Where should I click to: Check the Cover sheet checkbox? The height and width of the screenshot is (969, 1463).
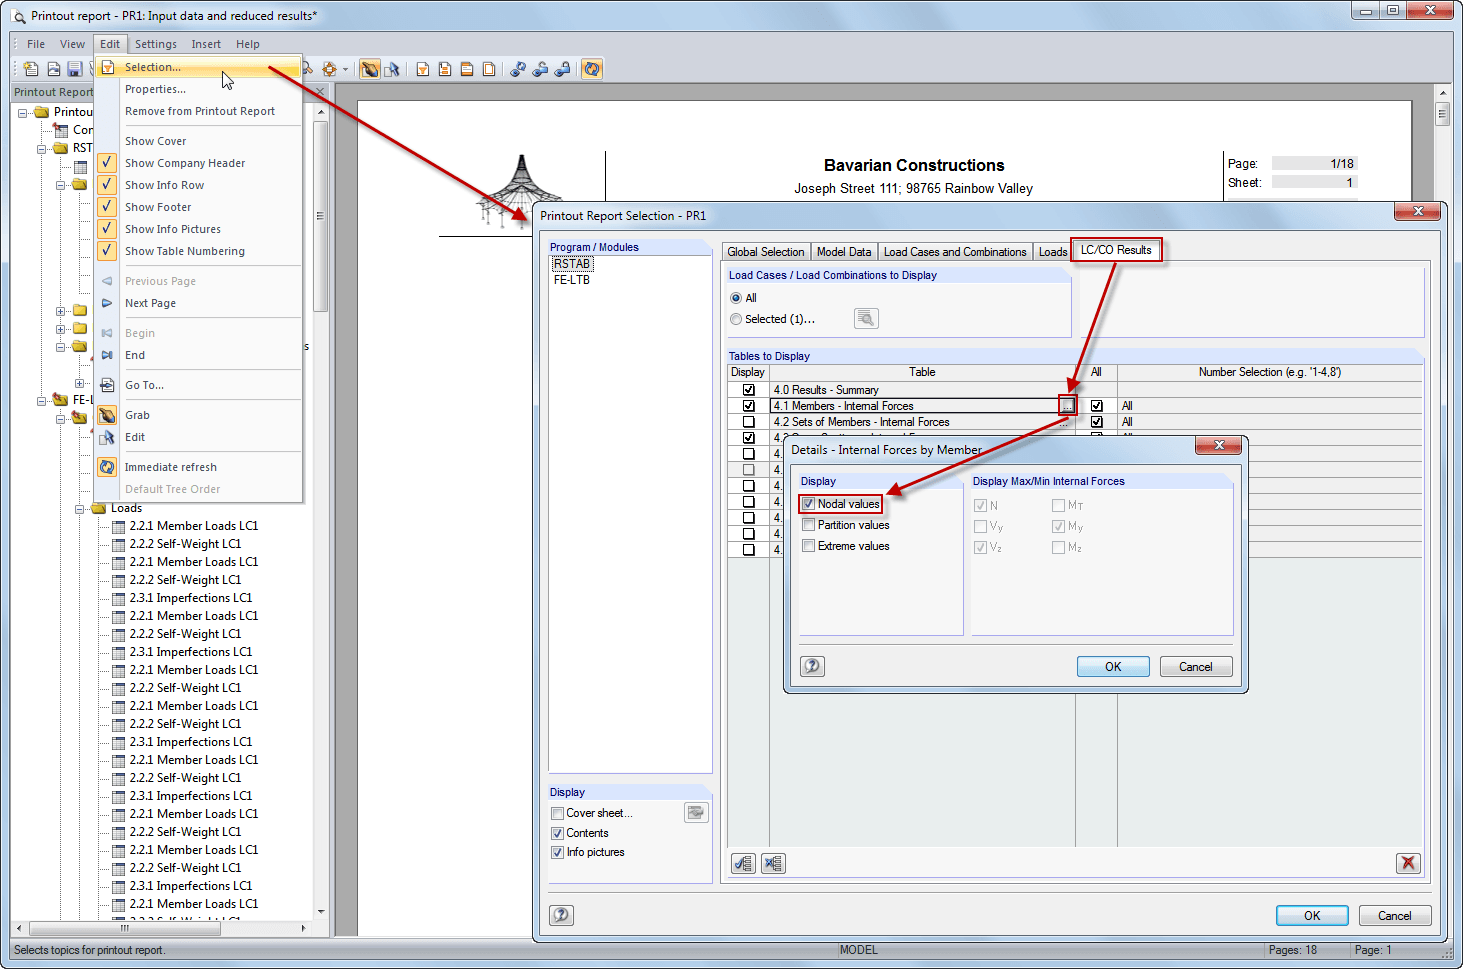tap(557, 813)
